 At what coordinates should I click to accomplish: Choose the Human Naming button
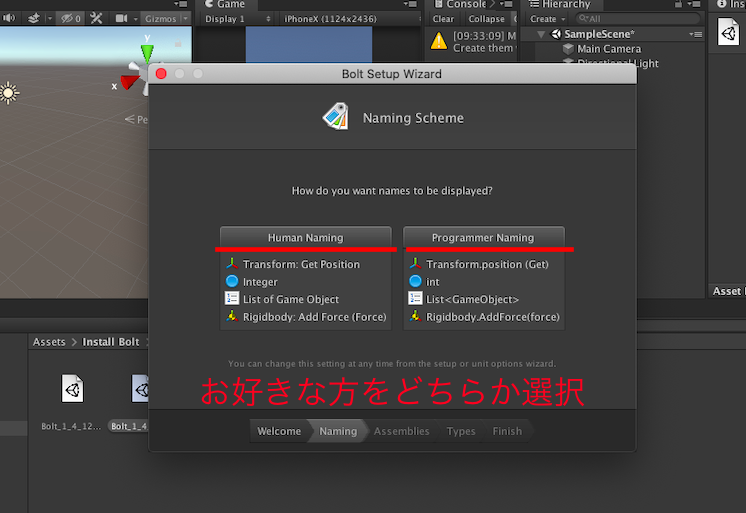point(305,237)
